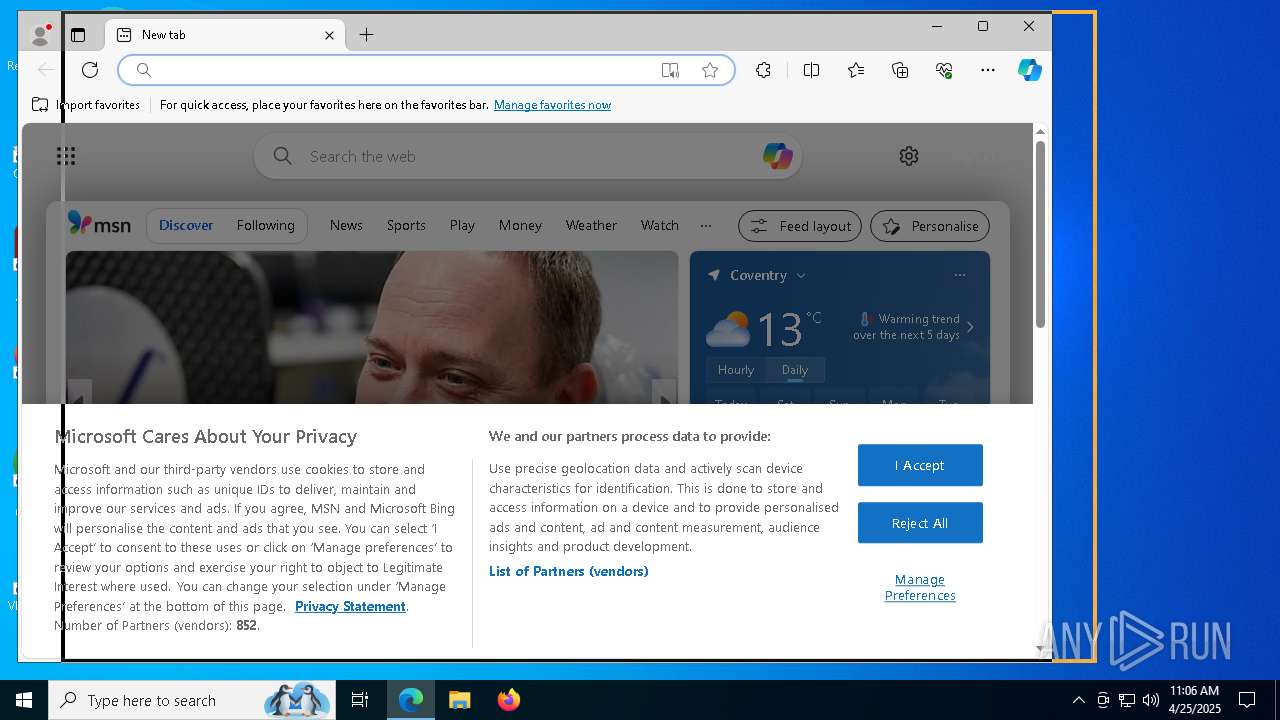This screenshot has height=720, width=1280.
Task: Open the Weather section
Action: (591, 226)
